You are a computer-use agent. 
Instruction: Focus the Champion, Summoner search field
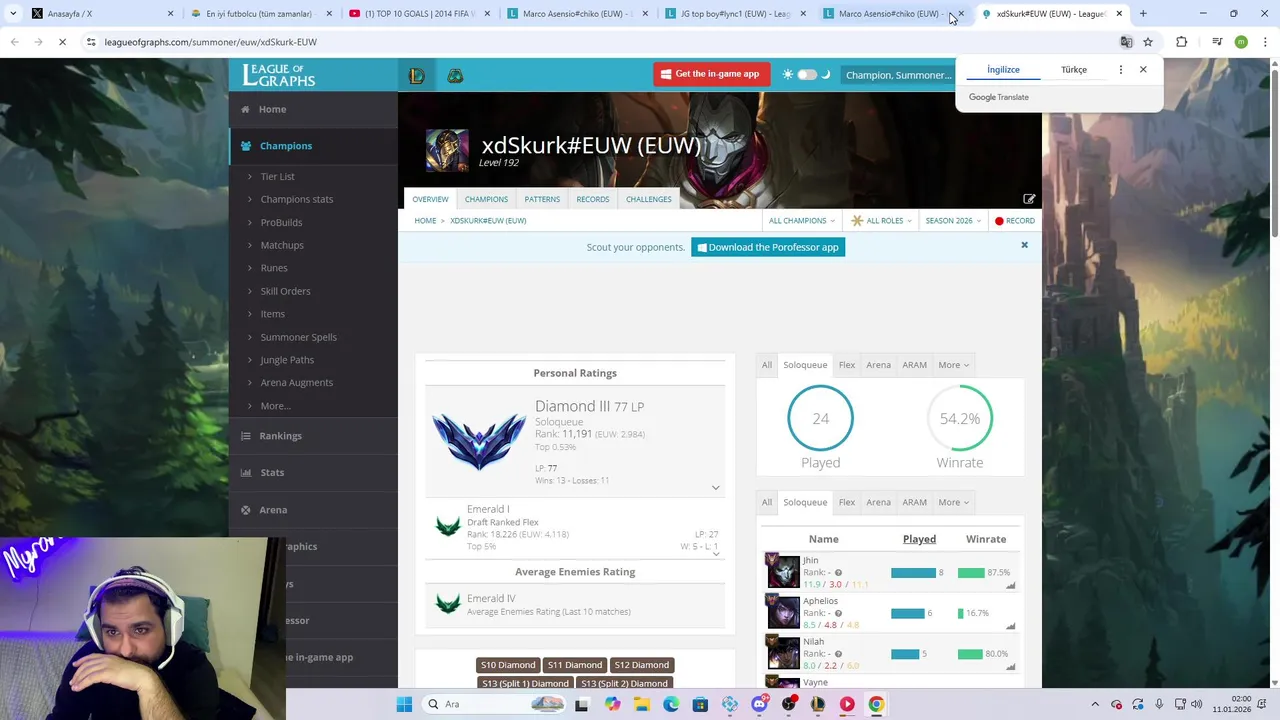897,75
